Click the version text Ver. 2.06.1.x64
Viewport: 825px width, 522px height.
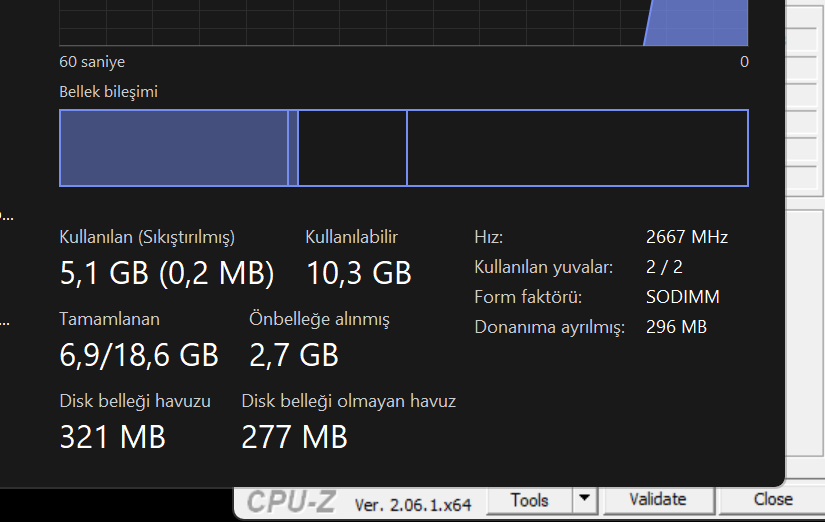tap(413, 502)
